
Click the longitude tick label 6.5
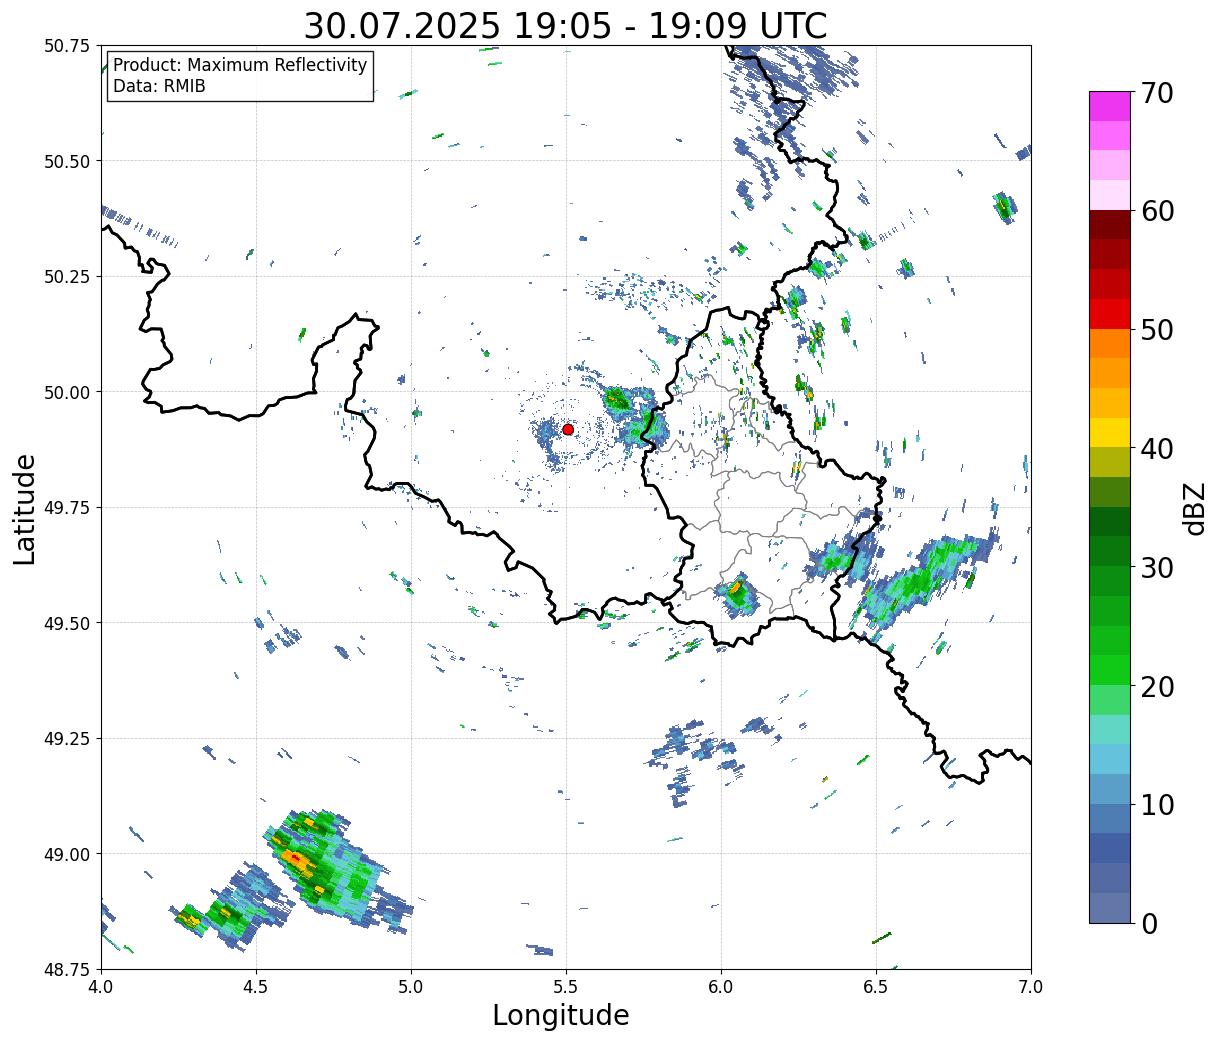click(876, 986)
